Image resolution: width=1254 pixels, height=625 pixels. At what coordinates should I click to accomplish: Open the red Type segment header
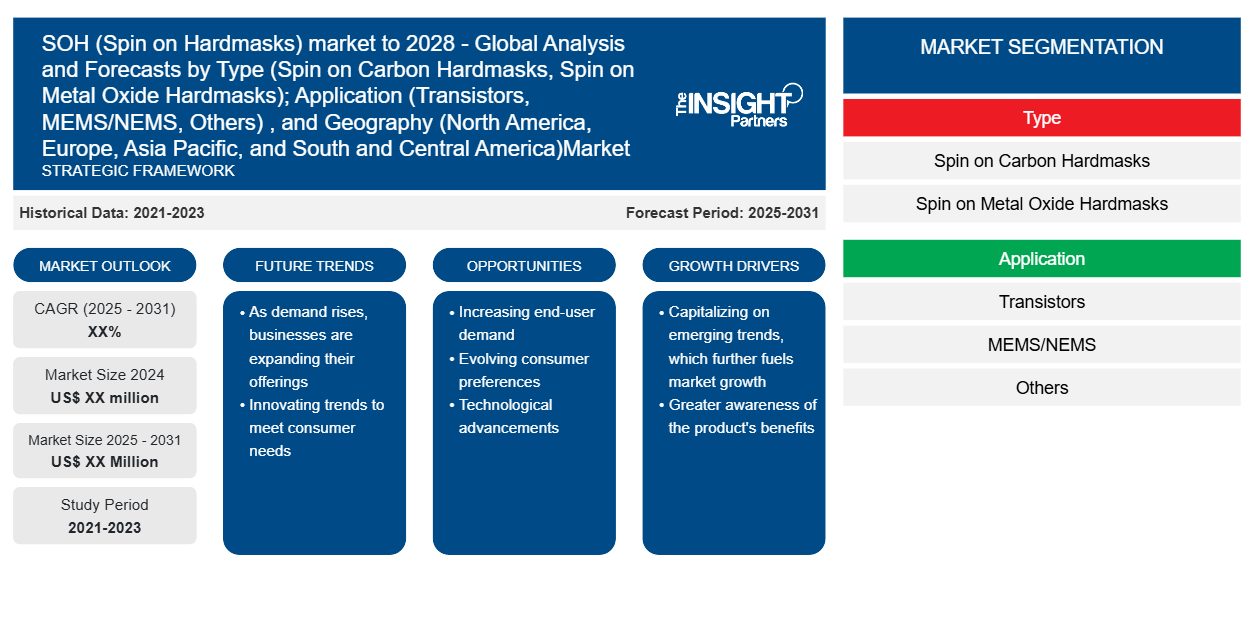click(x=1042, y=118)
